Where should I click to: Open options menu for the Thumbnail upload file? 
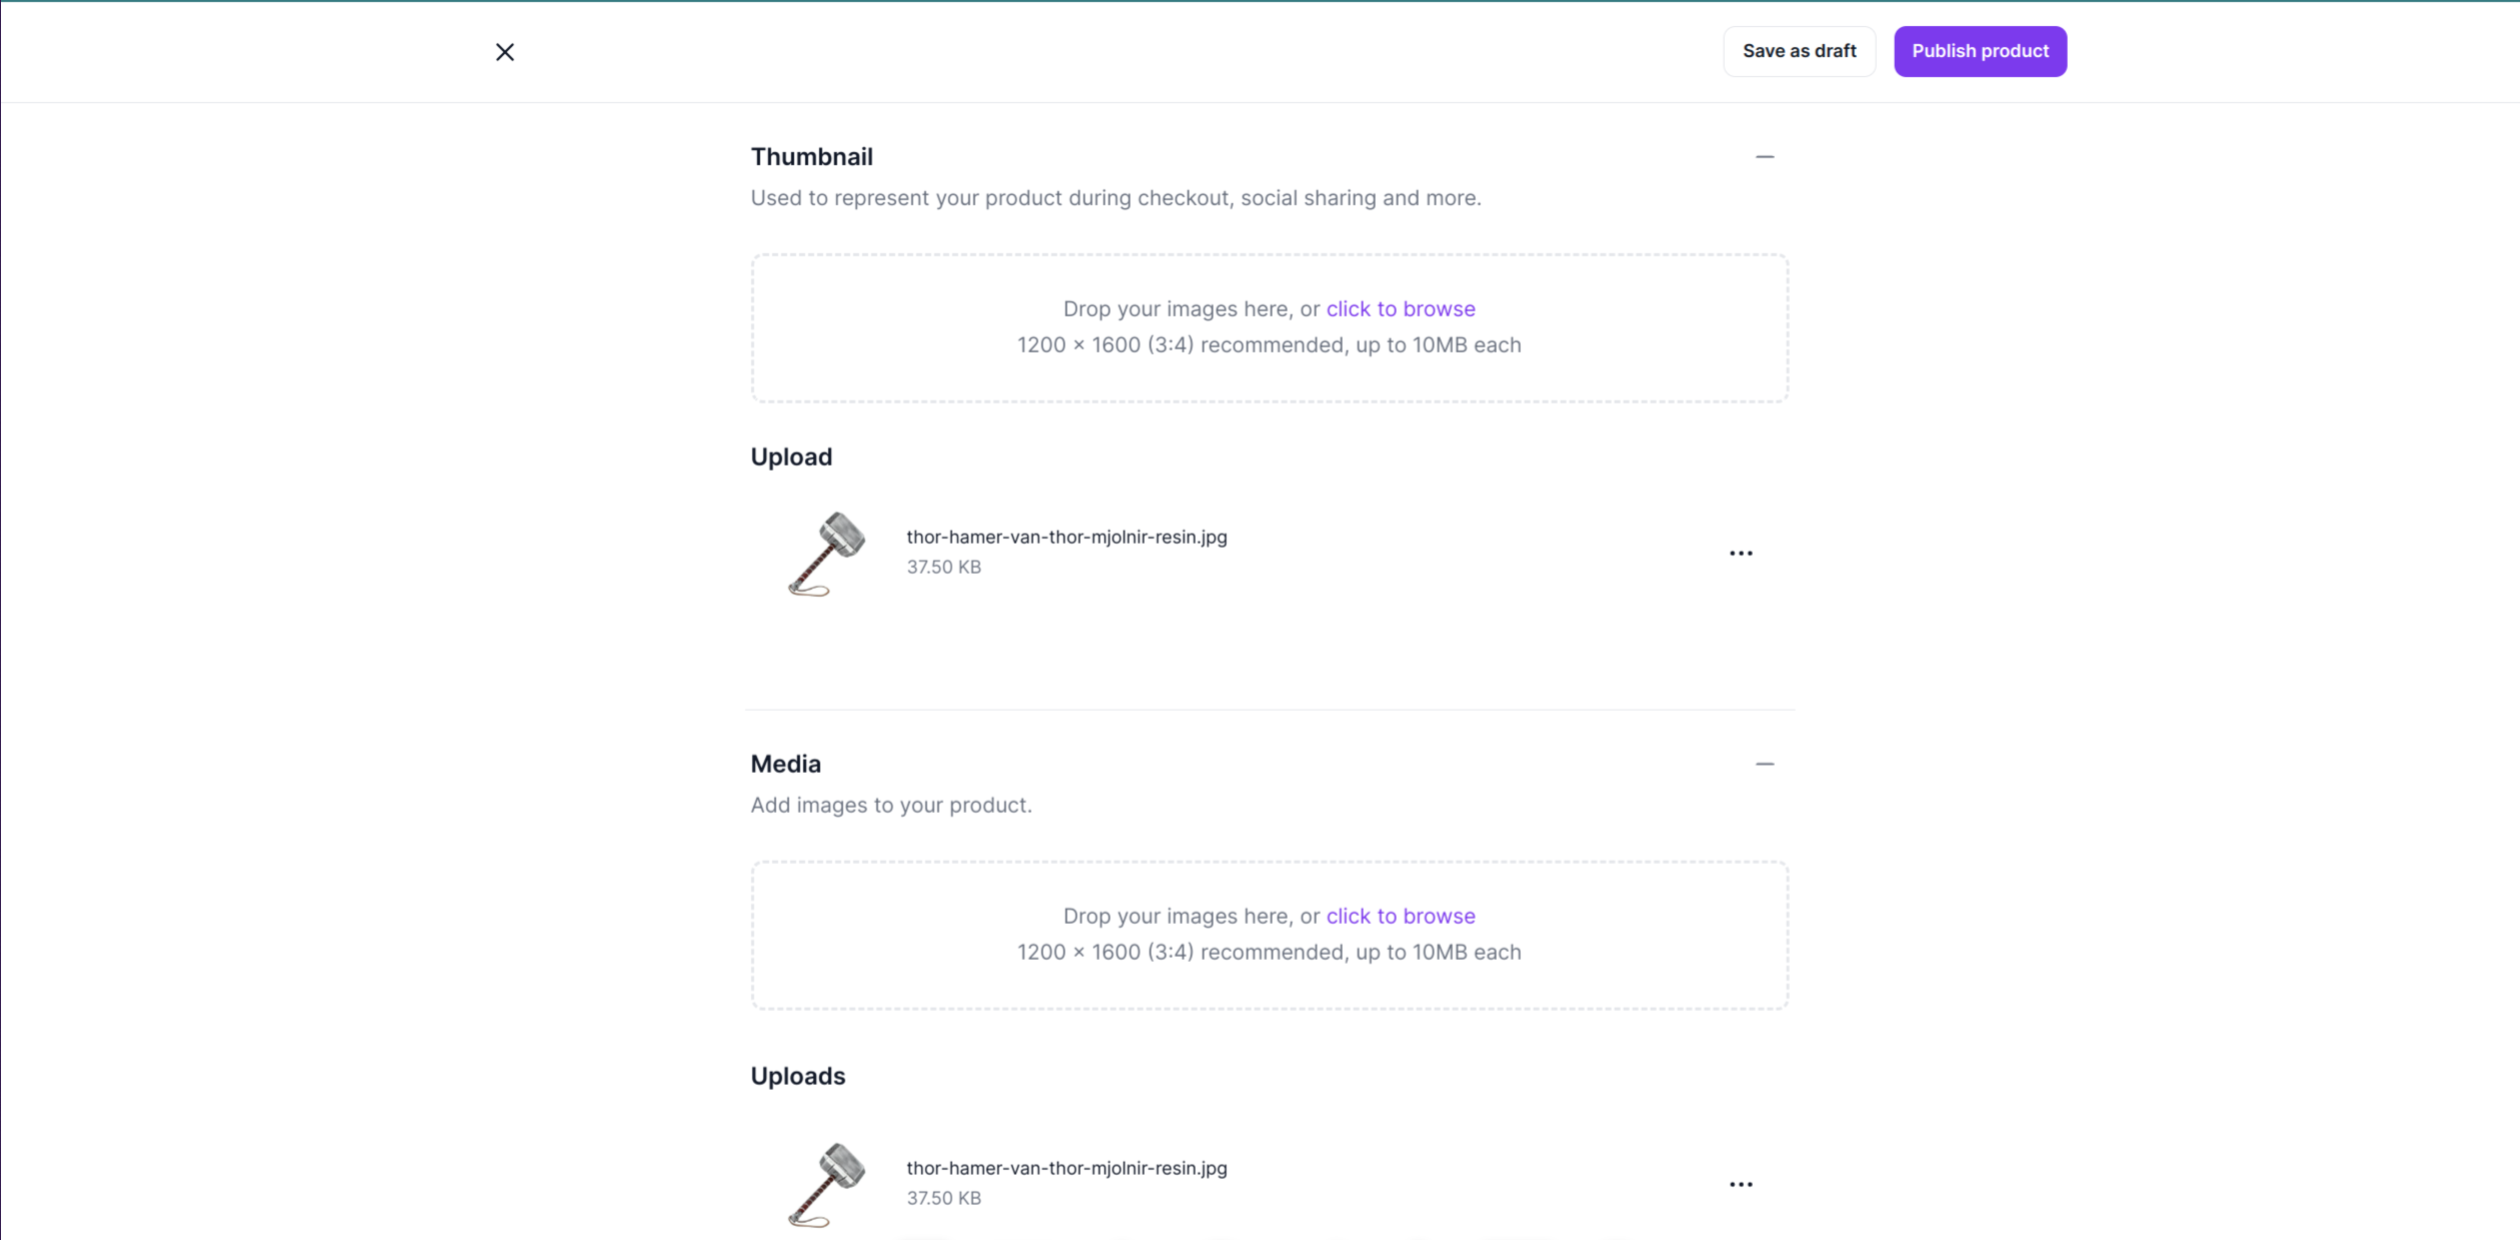tap(1741, 553)
